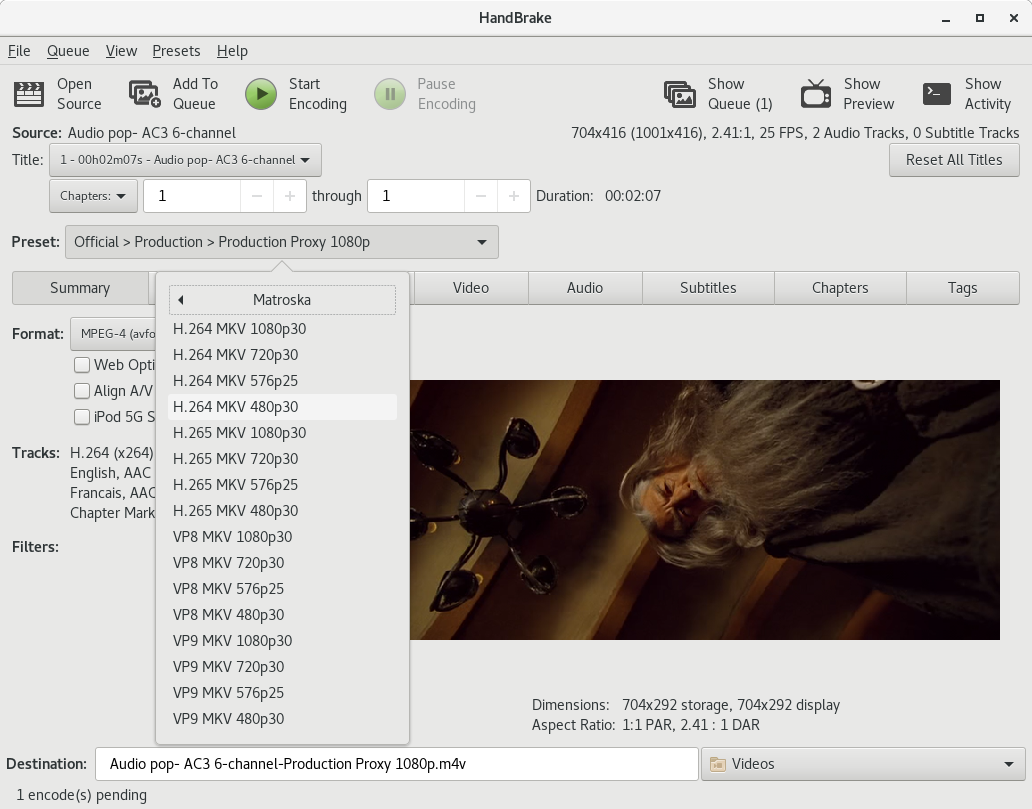Increase the start chapter with plus
The height and width of the screenshot is (809, 1032).
[x=290, y=196]
